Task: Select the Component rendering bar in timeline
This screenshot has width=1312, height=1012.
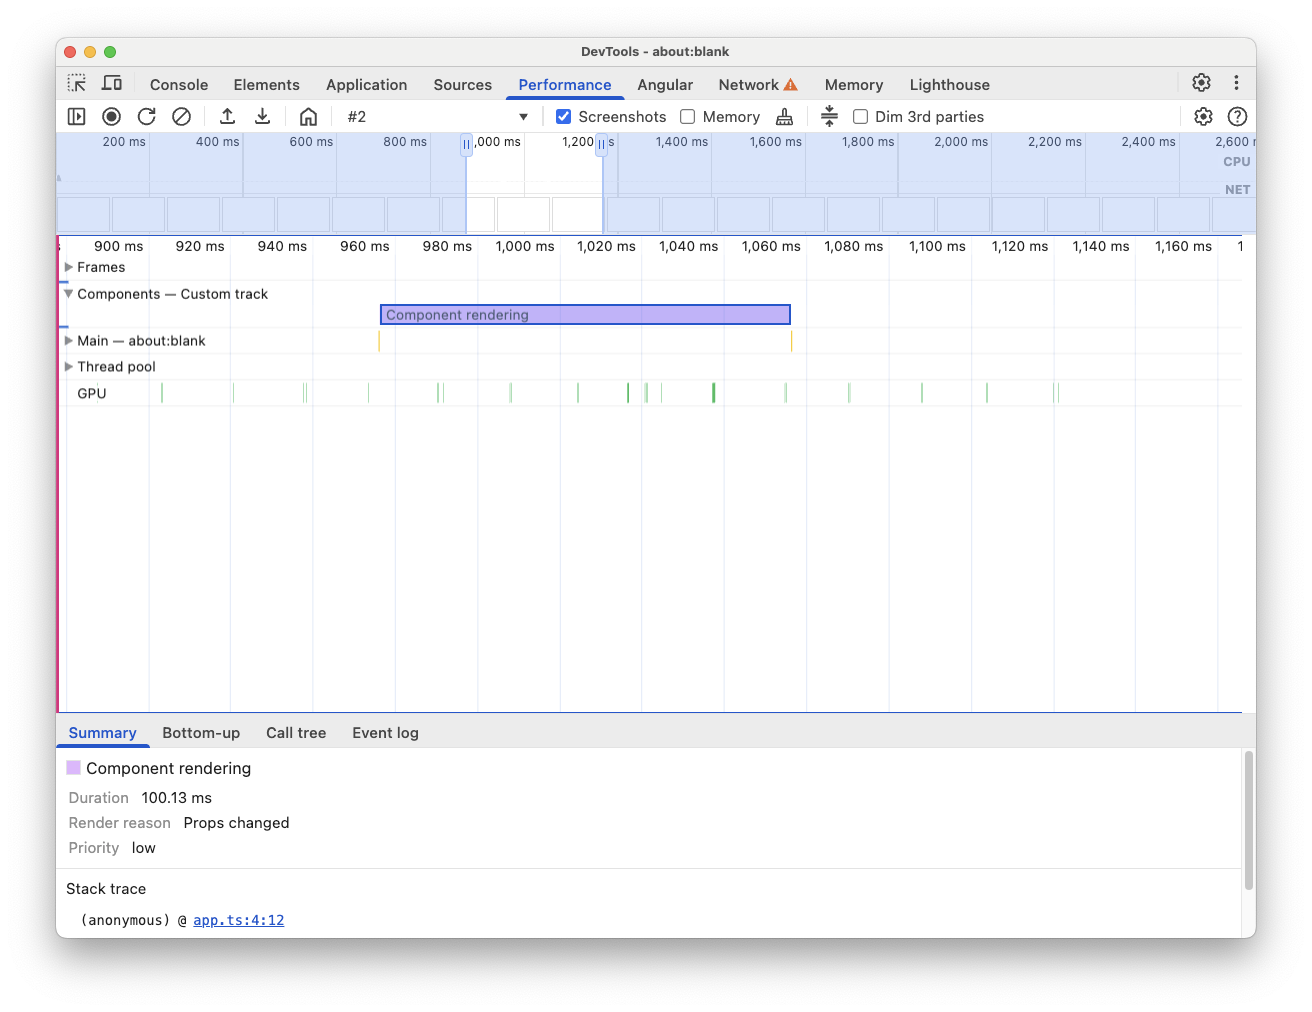Action: click(x=585, y=314)
